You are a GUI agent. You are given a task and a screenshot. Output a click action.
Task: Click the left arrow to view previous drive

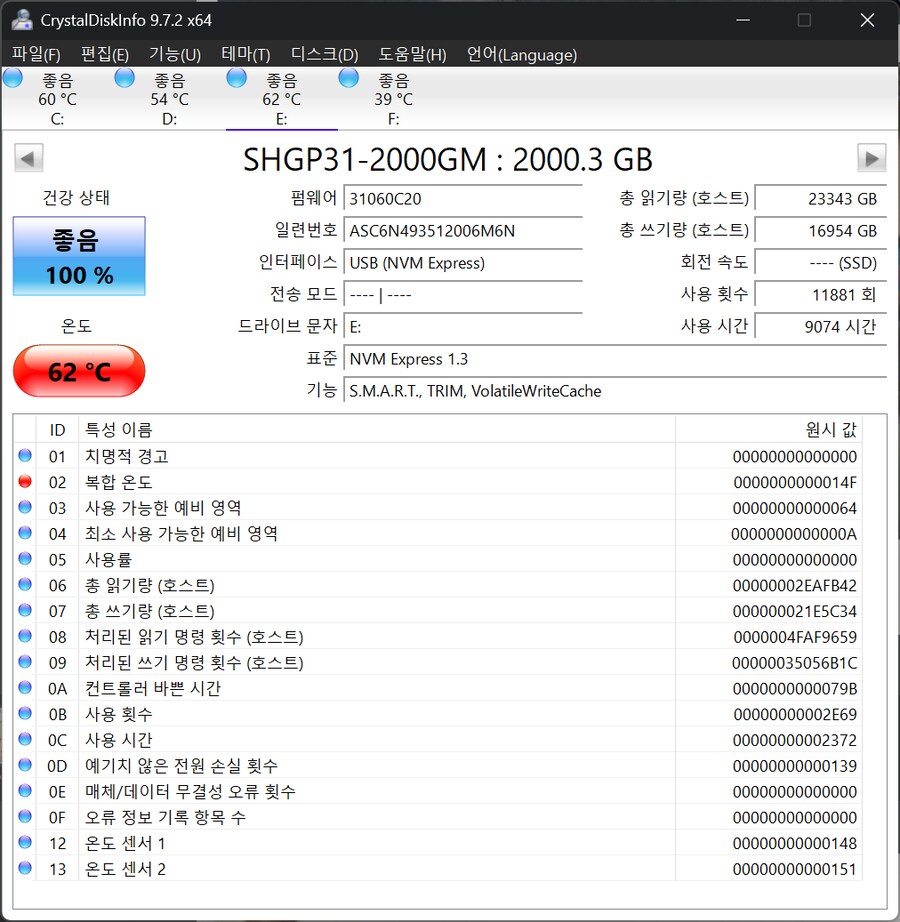[x=28, y=158]
